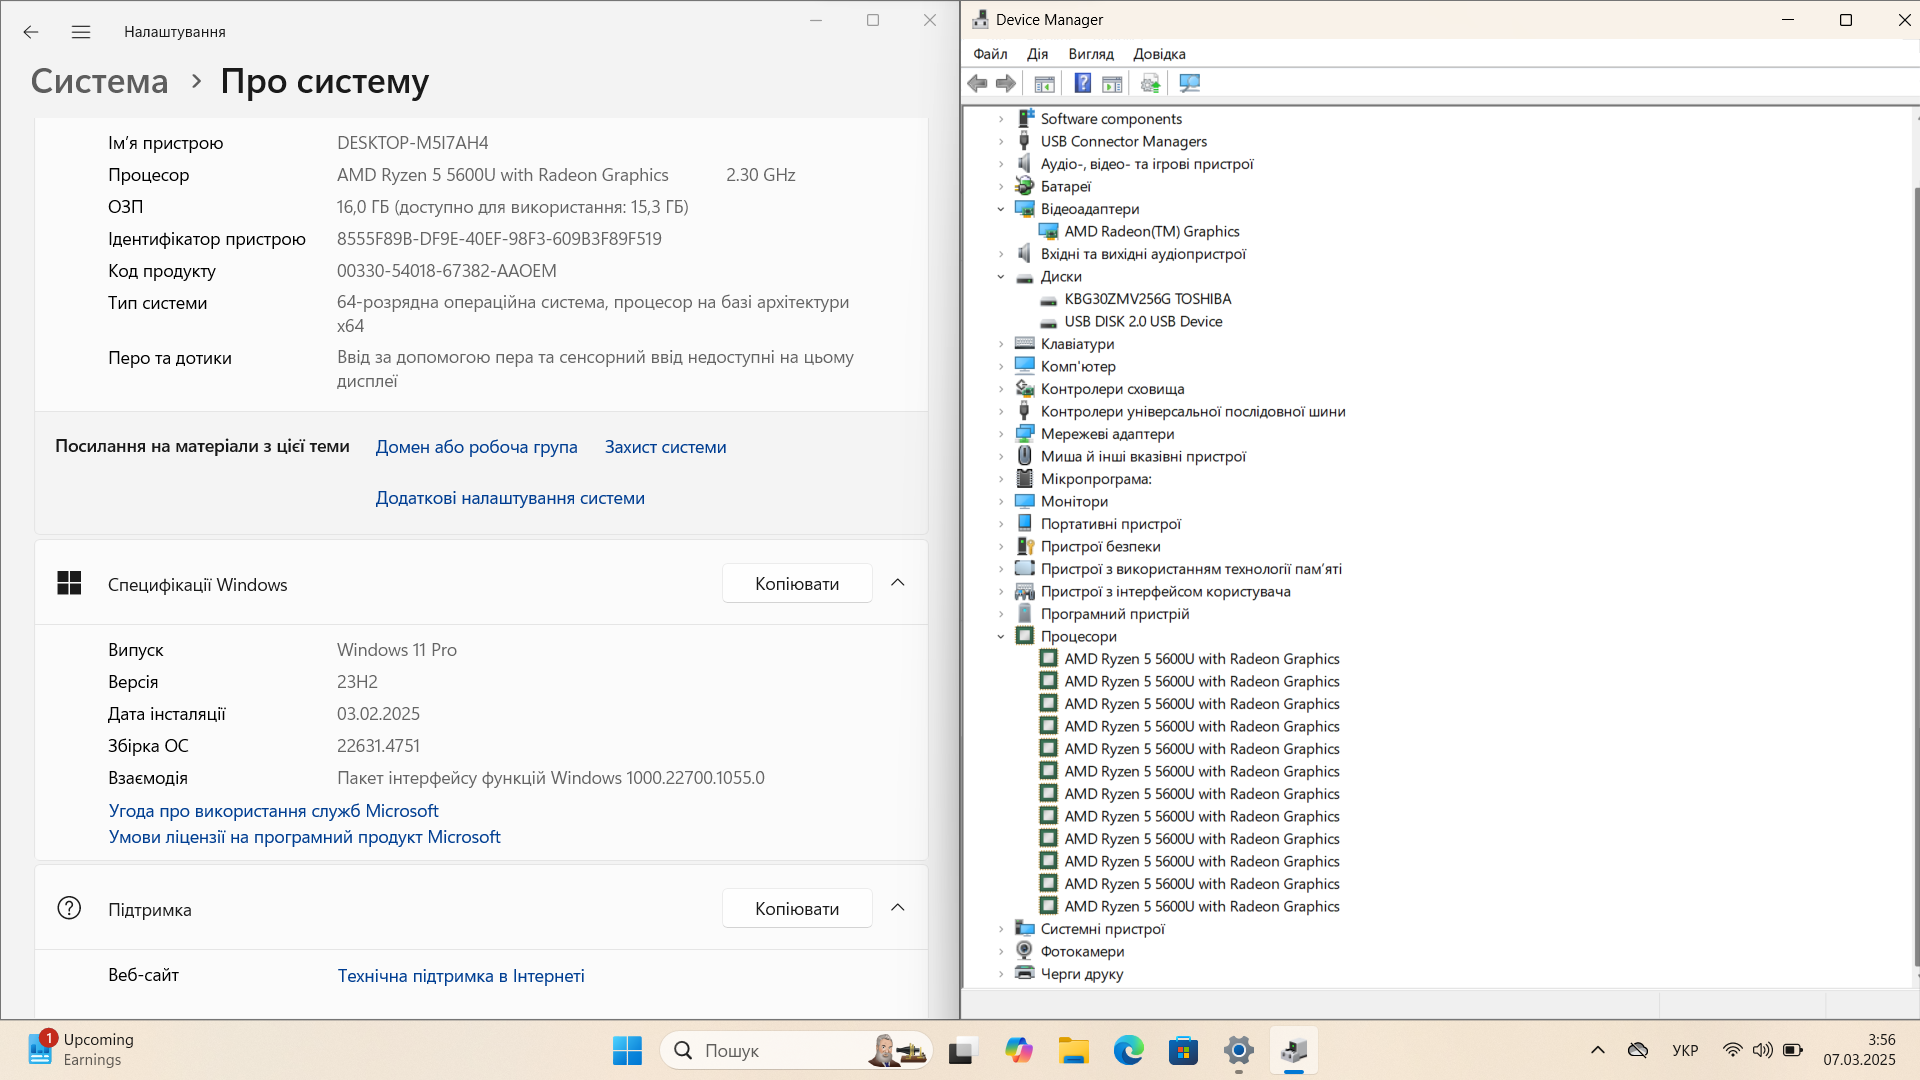Open the Settings hamburger navigation menu
Screen dimensions: 1920x1080
81,32
